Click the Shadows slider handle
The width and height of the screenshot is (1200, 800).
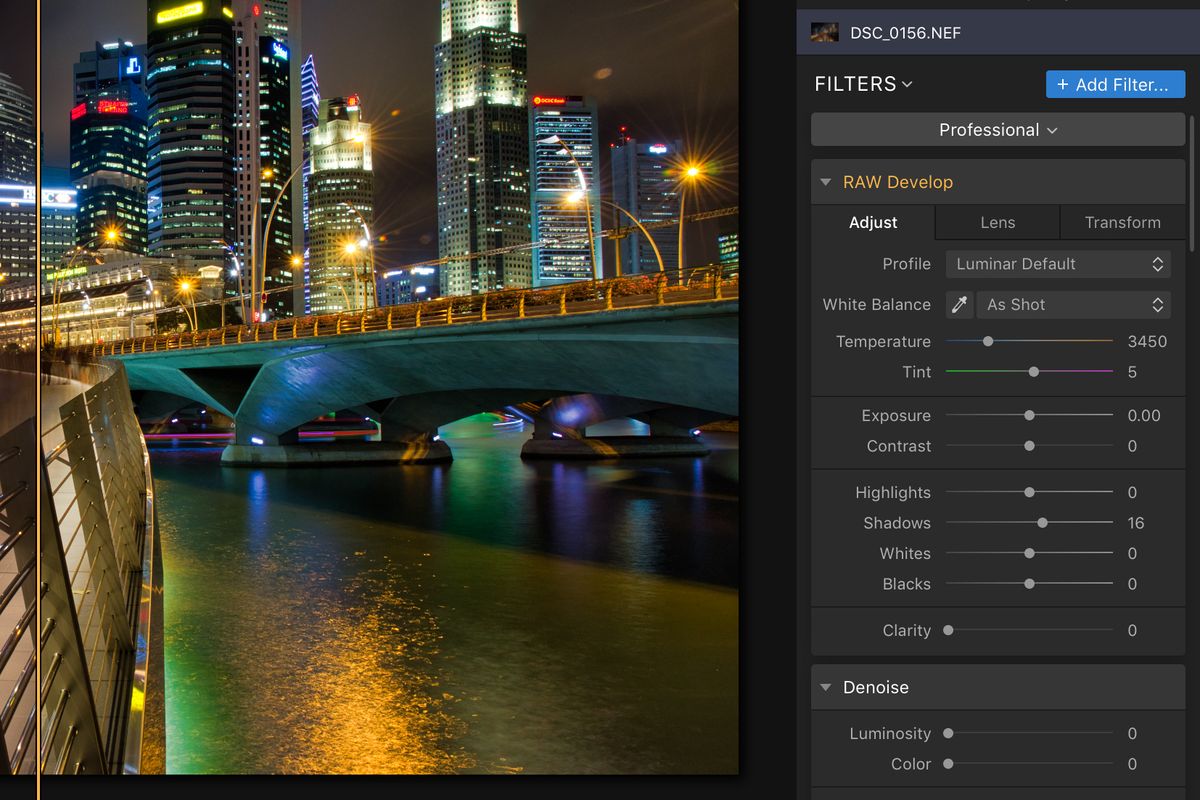[x=1042, y=522]
